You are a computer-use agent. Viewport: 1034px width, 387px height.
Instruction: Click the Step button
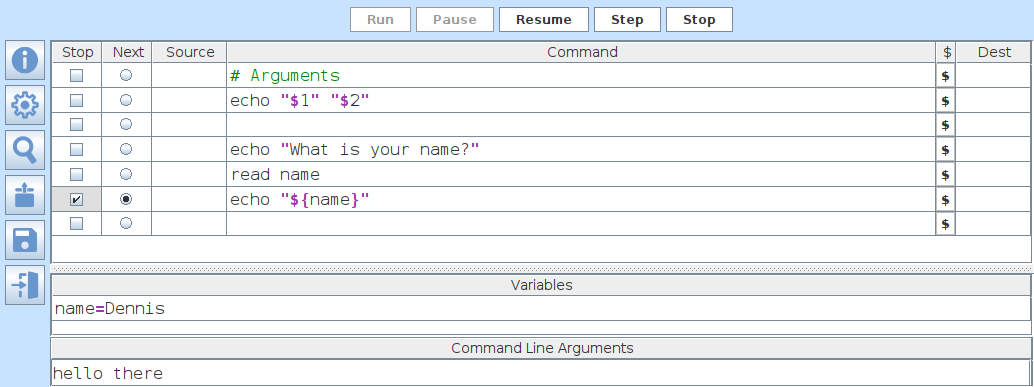(x=627, y=20)
